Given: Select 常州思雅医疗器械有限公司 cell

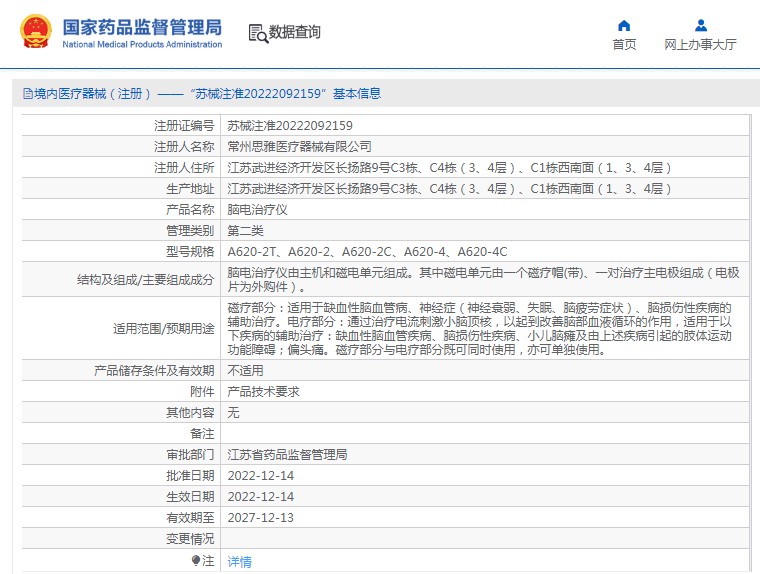Looking at the screenshot, I should (x=299, y=146).
